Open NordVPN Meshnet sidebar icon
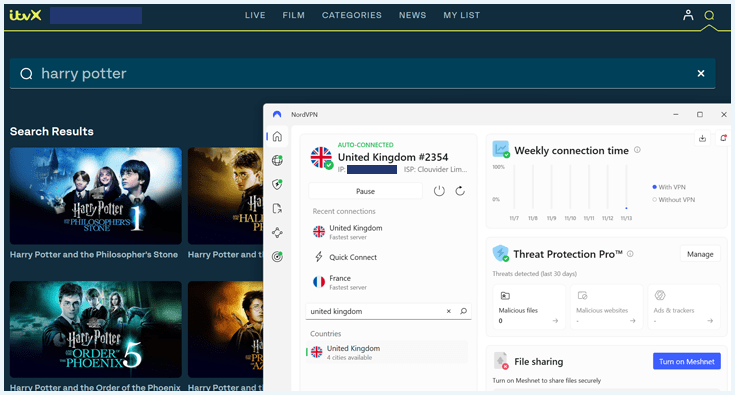The image size is (735, 395). (x=277, y=232)
